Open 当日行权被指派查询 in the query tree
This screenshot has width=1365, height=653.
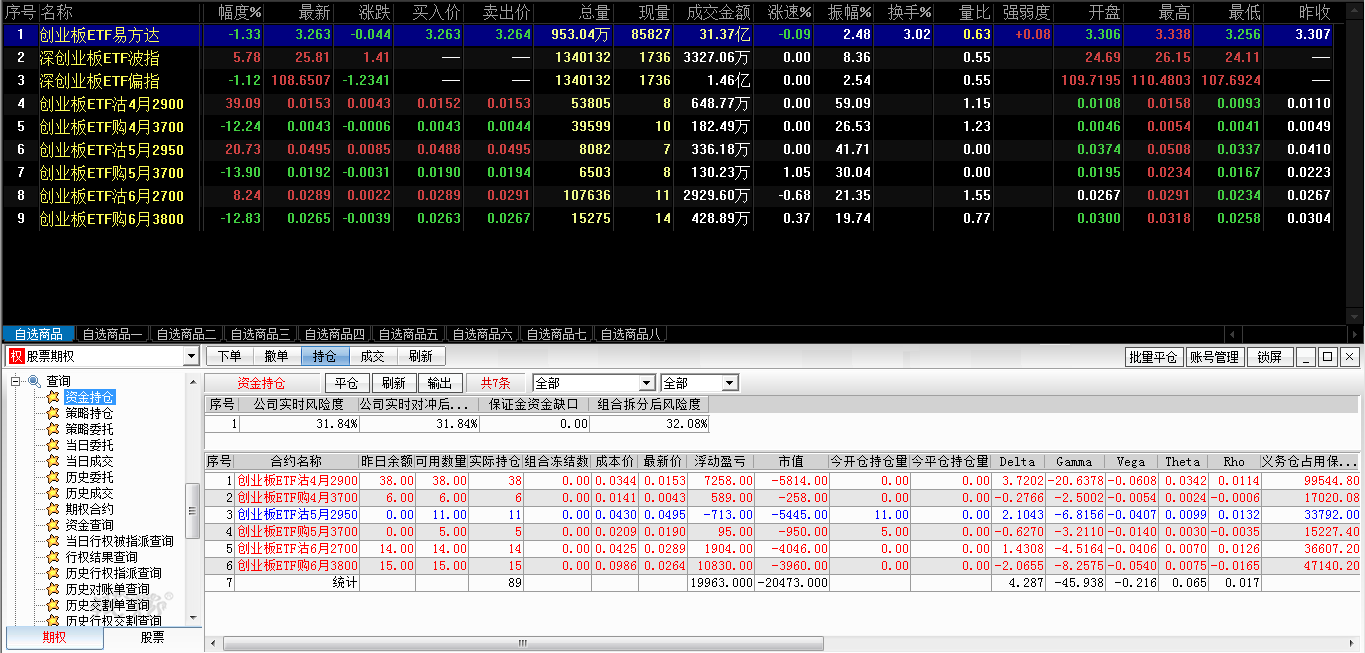(x=119, y=541)
